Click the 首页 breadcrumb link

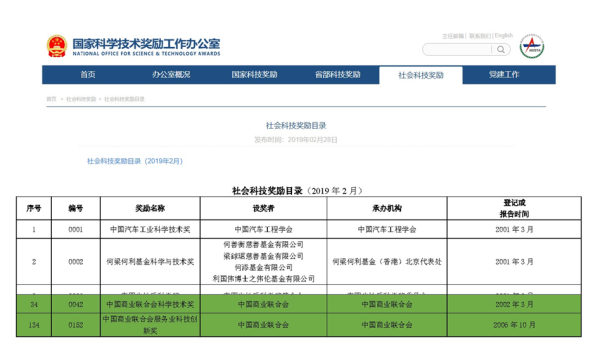[51, 99]
